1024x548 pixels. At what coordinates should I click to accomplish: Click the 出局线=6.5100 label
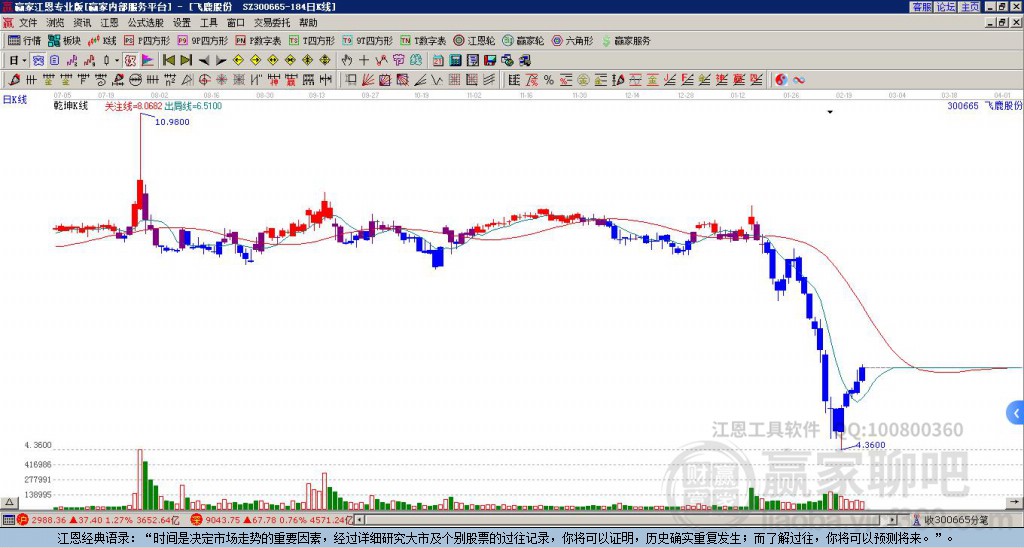(x=193, y=106)
